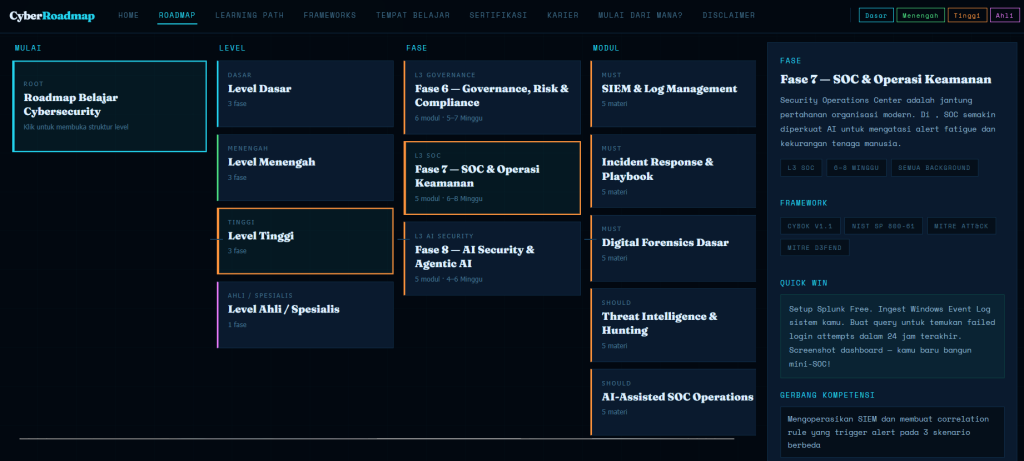Expand the Level Dasar card
1024x461 pixels.
[x=306, y=93]
